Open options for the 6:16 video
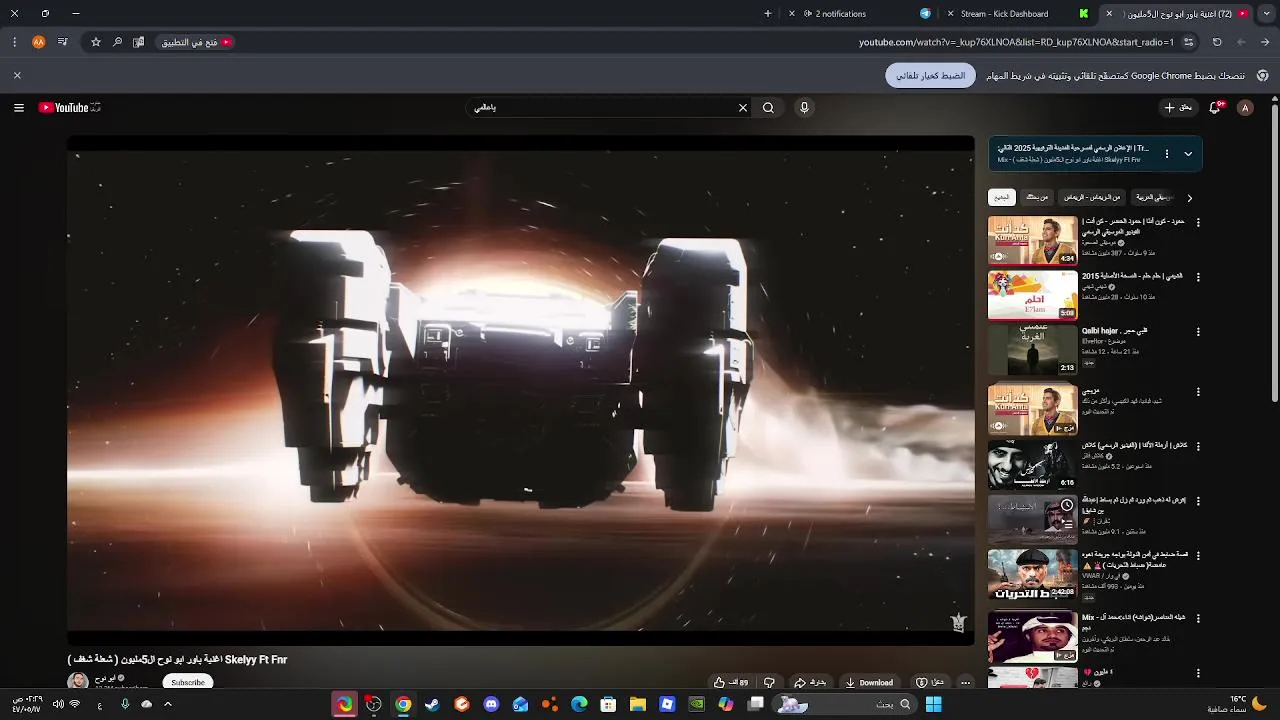The width and height of the screenshot is (1280, 720). tap(1198, 446)
